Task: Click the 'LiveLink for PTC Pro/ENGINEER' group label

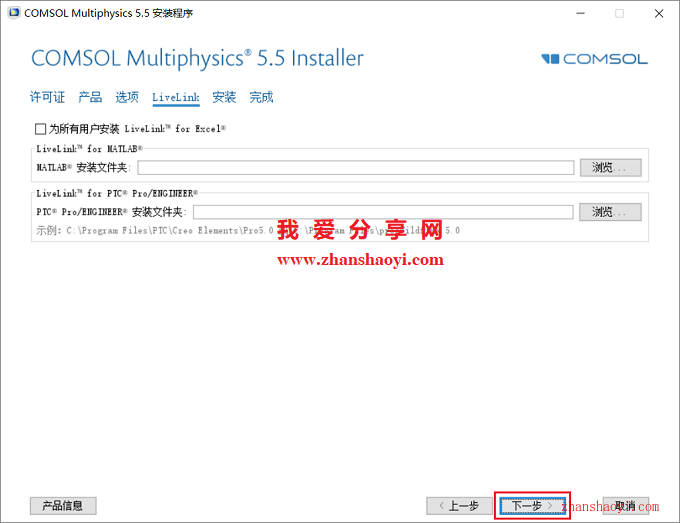Action: pos(117,193)
